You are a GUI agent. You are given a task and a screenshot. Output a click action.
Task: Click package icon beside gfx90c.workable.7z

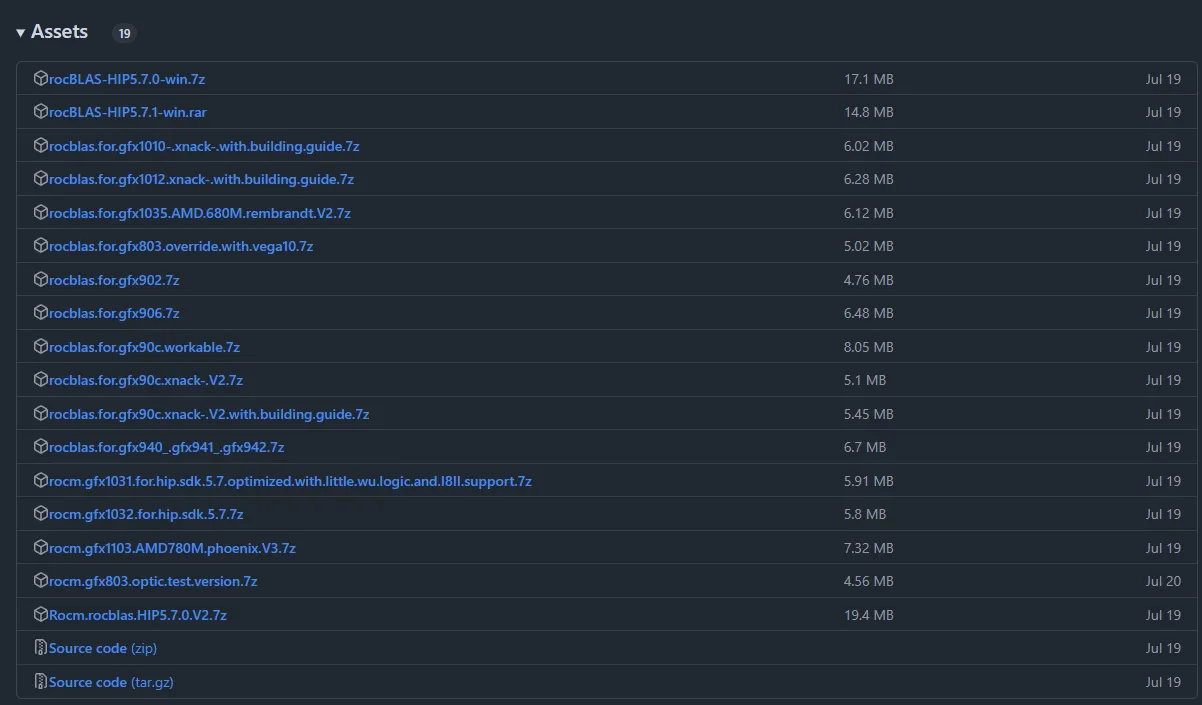click(x=41, y=346)
